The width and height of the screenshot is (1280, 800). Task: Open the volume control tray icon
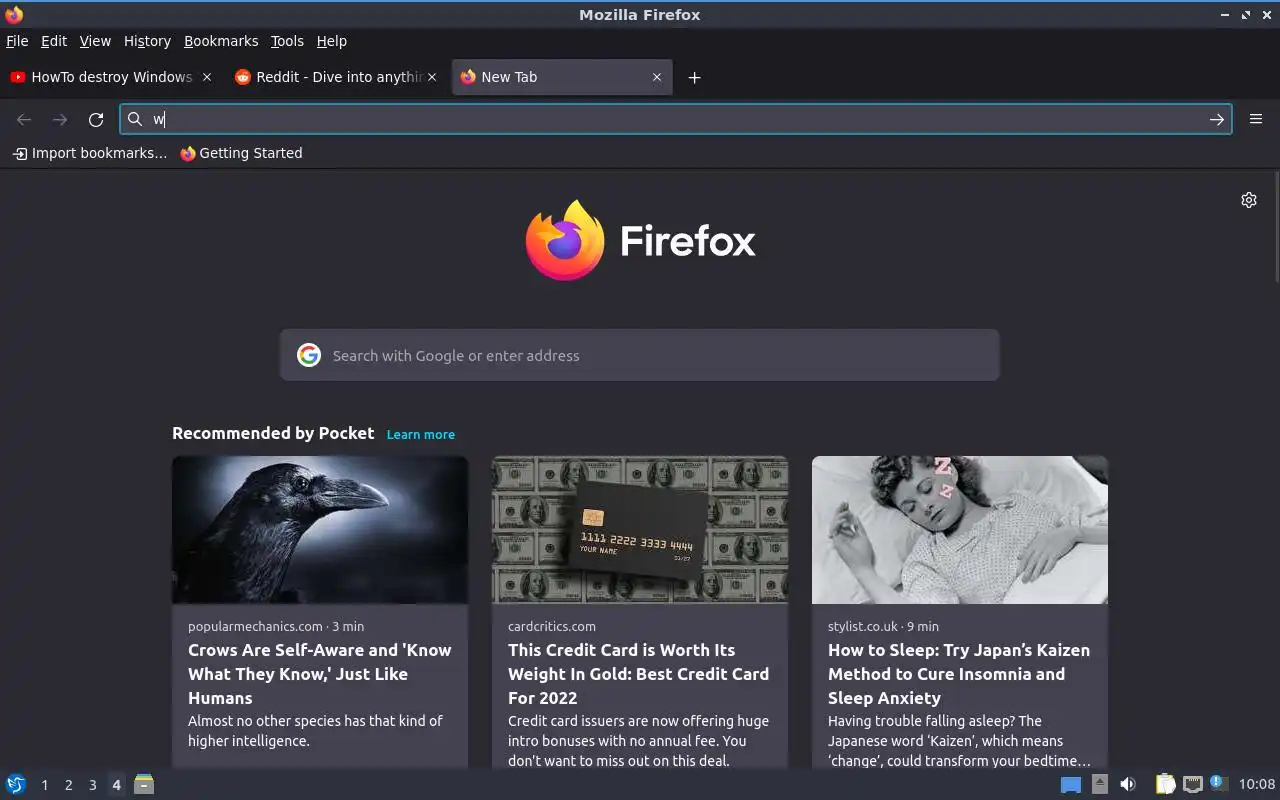point(1128,784)
